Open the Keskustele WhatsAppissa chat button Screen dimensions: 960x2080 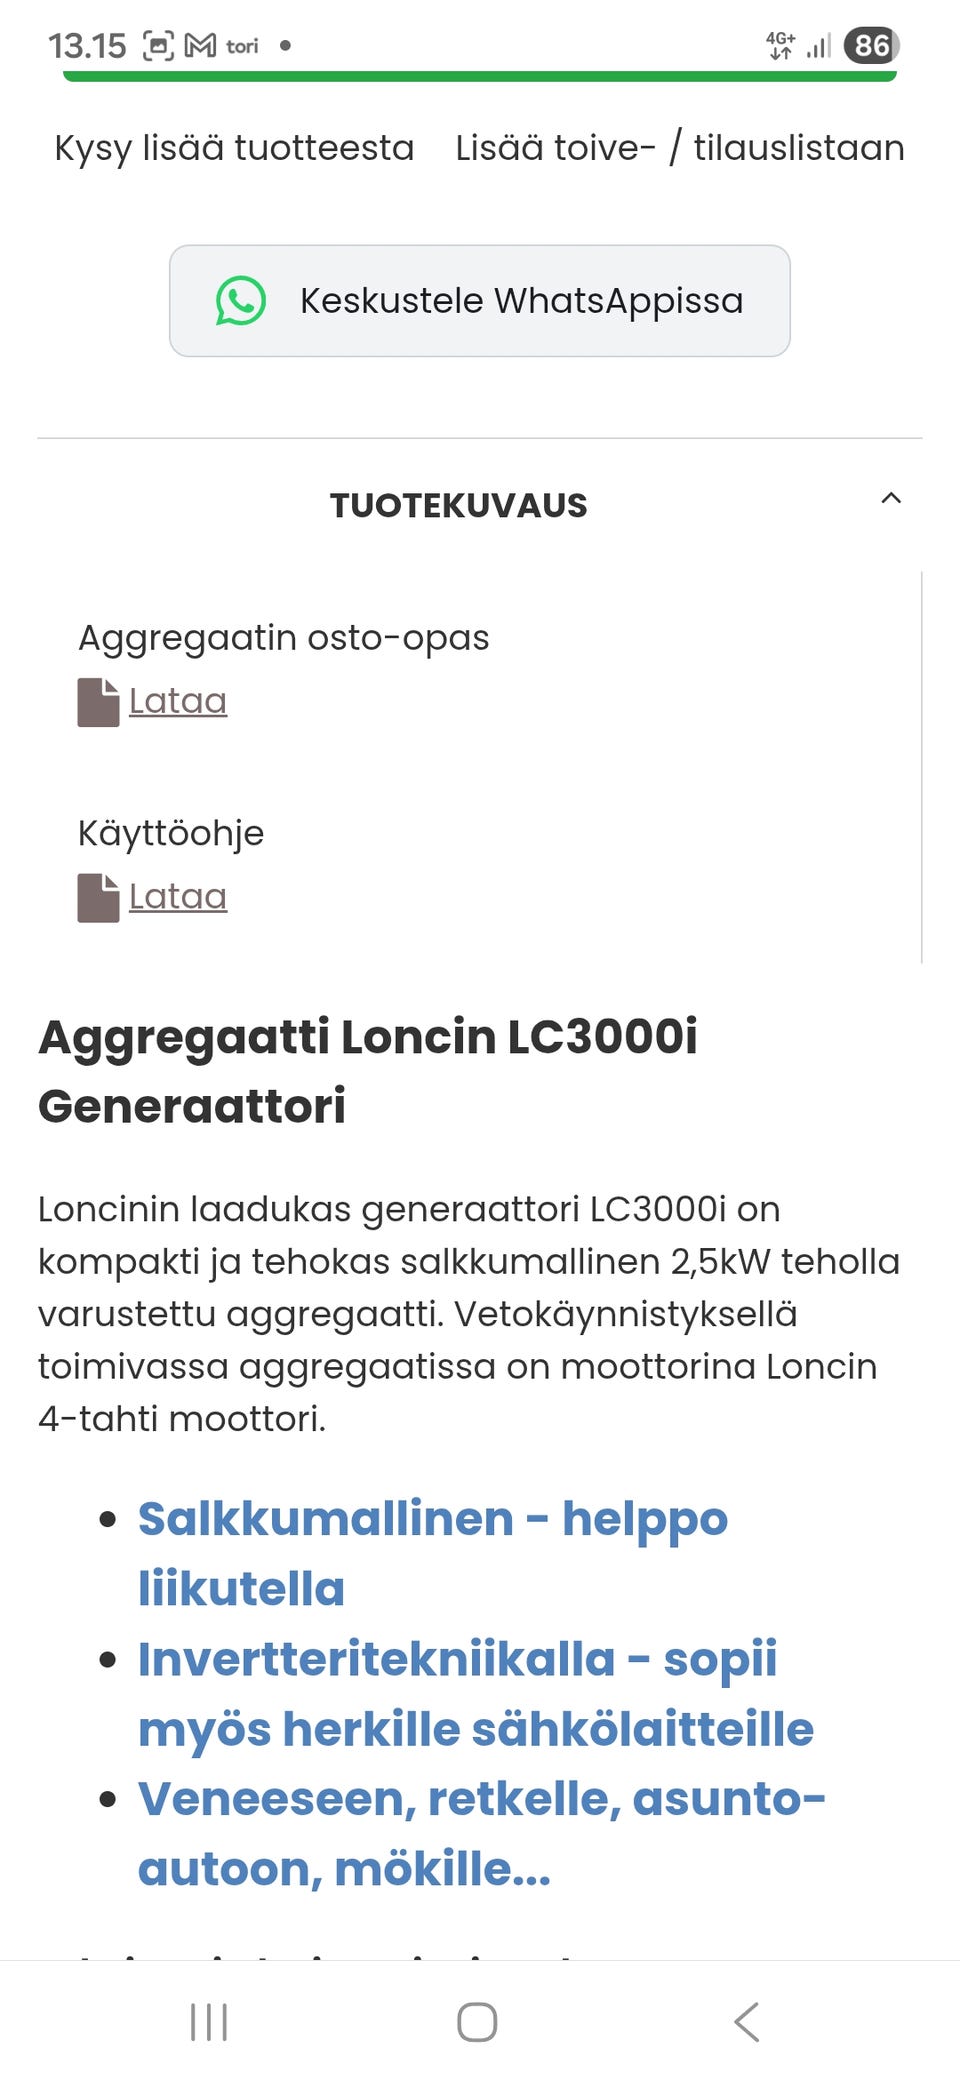click(x=480, y=301)
